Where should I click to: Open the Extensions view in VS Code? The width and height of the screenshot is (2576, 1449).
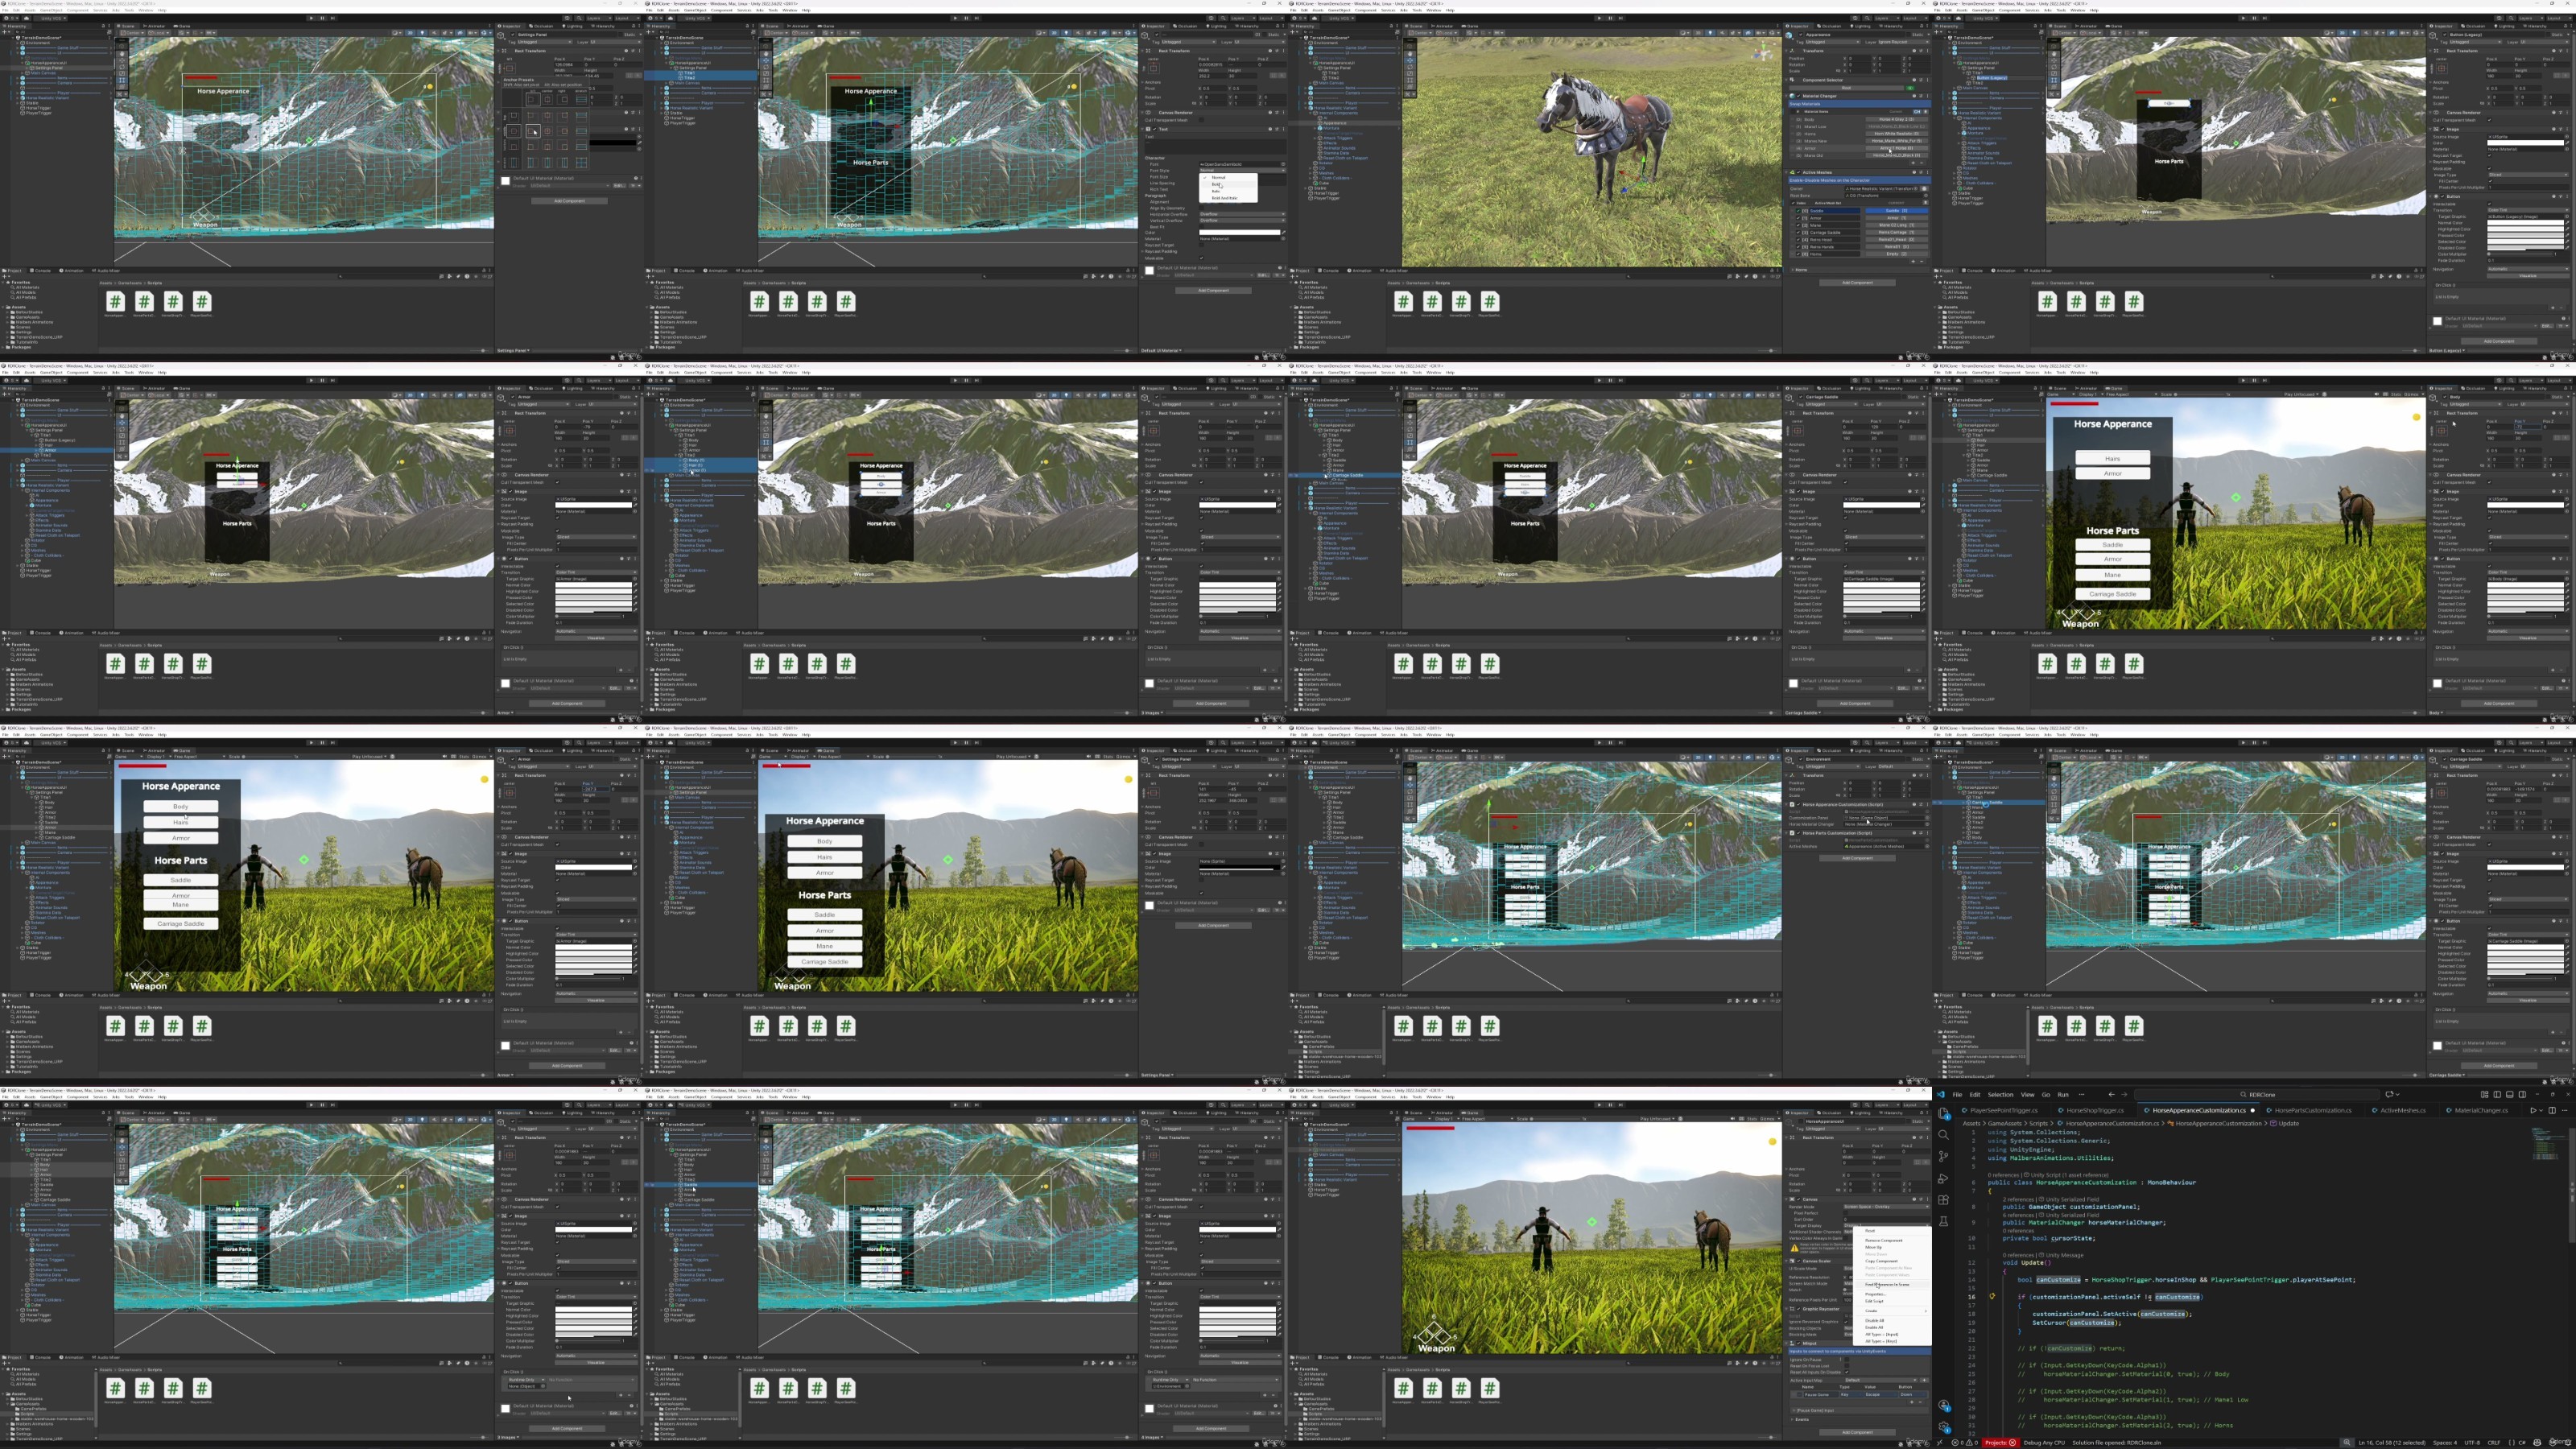pyautogui.click(x=1943, y=1200)
